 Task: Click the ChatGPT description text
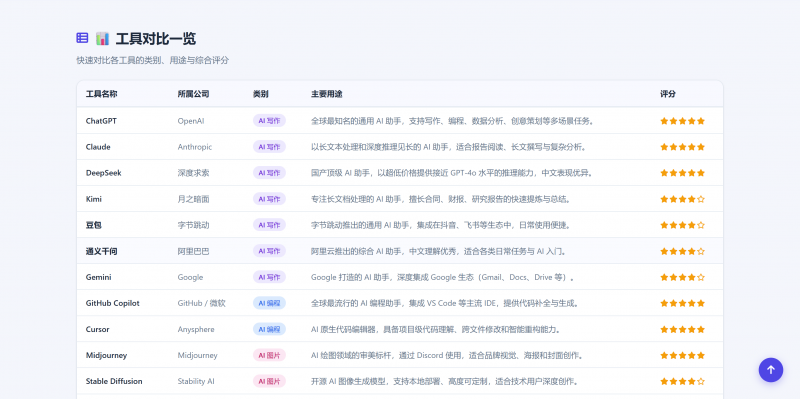click(454, 121)
